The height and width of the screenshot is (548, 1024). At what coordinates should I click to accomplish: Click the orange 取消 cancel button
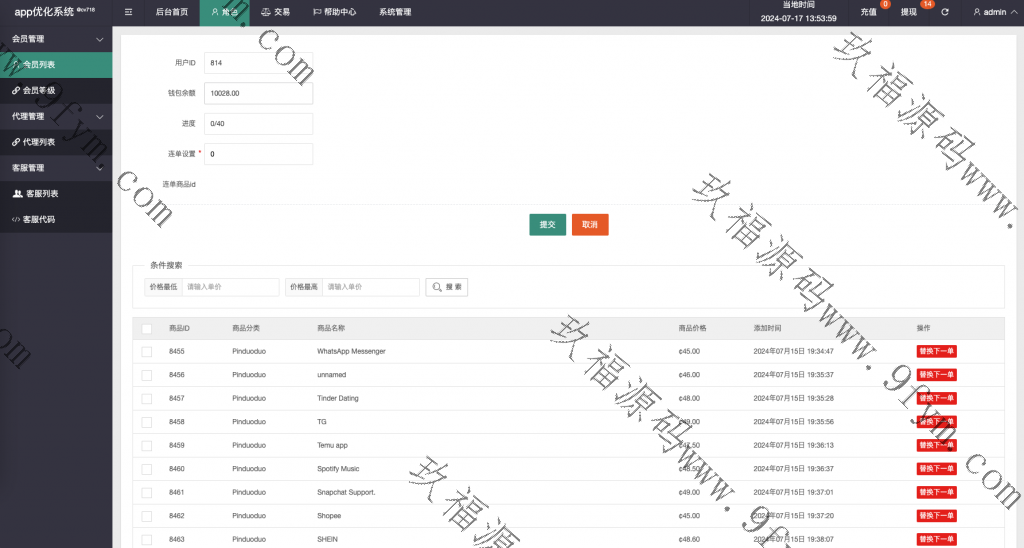[590, 225]
